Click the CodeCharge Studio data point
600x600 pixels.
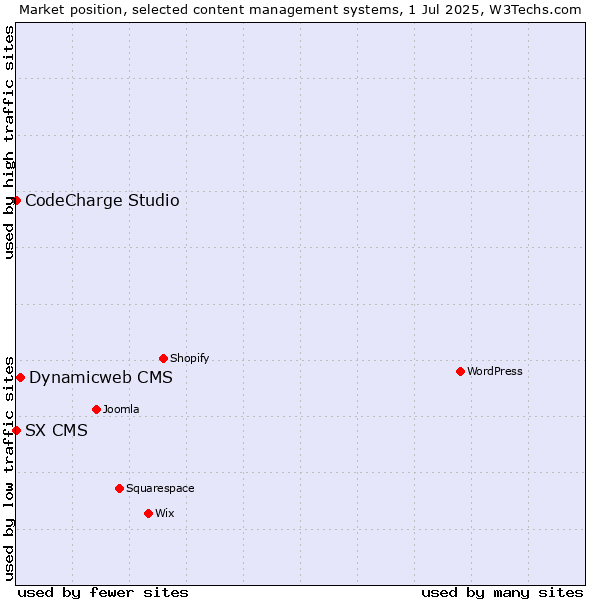point(16,201)
